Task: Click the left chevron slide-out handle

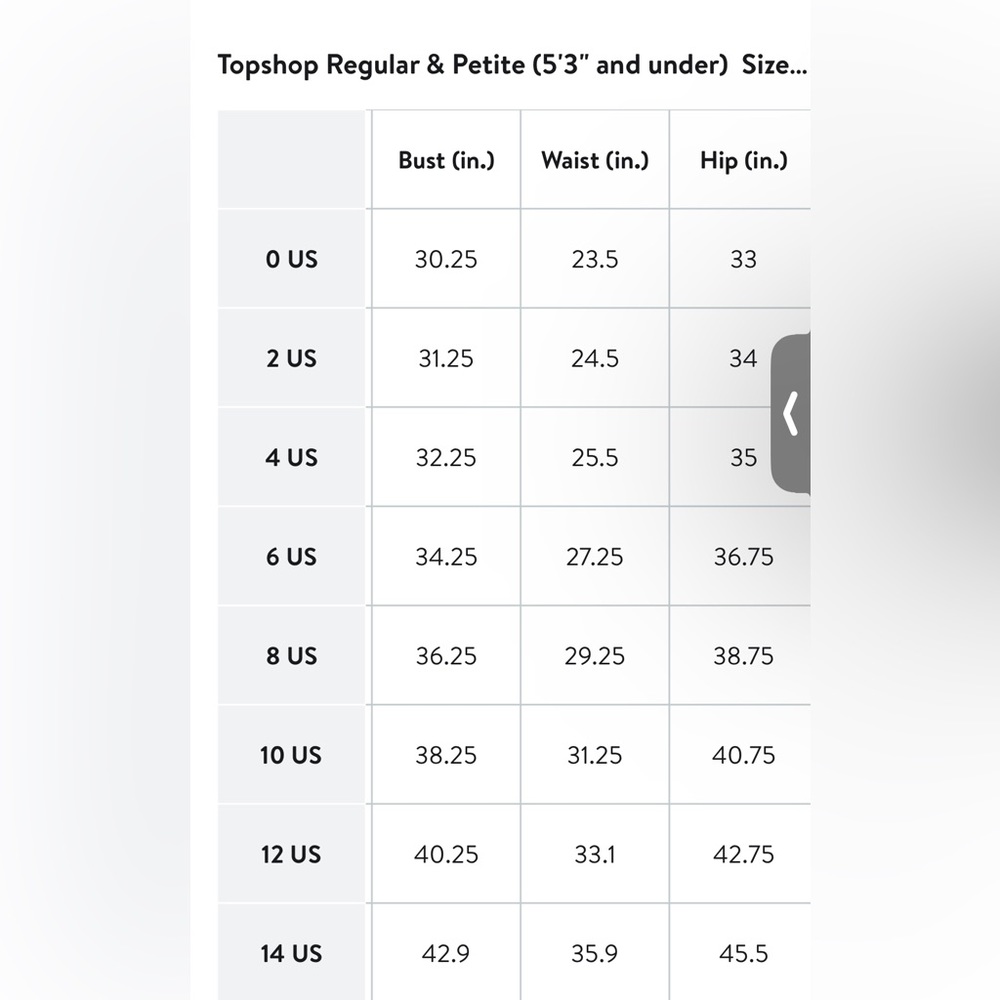Action: point(791,413)
